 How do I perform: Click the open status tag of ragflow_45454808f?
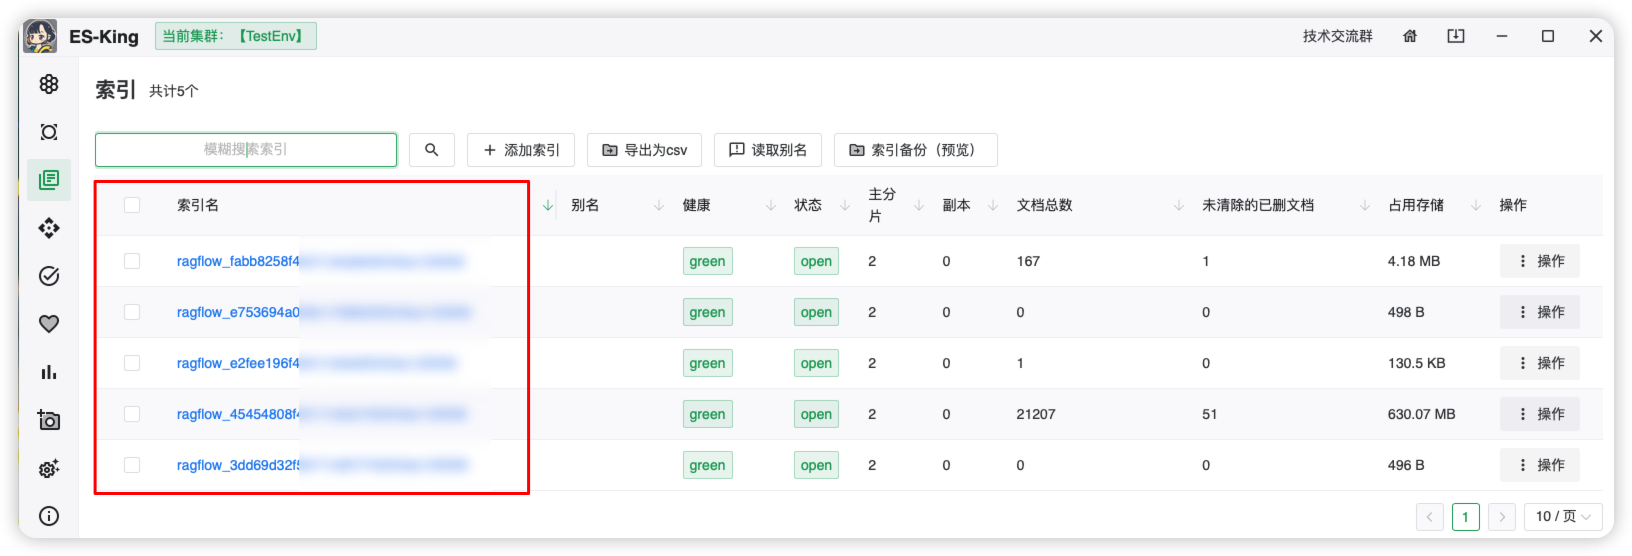(x=816, y=414)
